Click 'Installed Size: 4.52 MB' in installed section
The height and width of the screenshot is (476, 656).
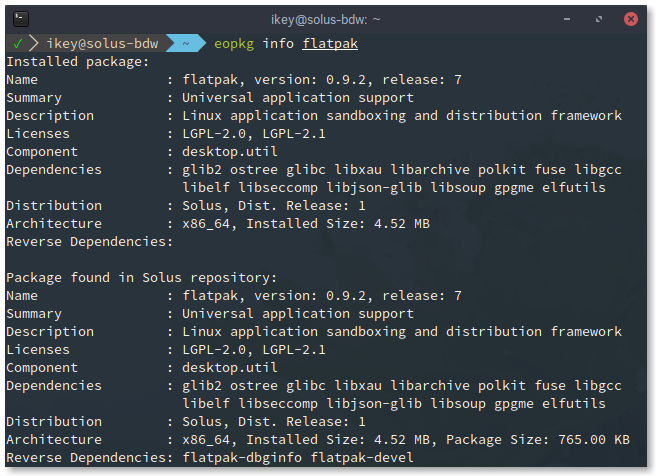tap(338, 224)
